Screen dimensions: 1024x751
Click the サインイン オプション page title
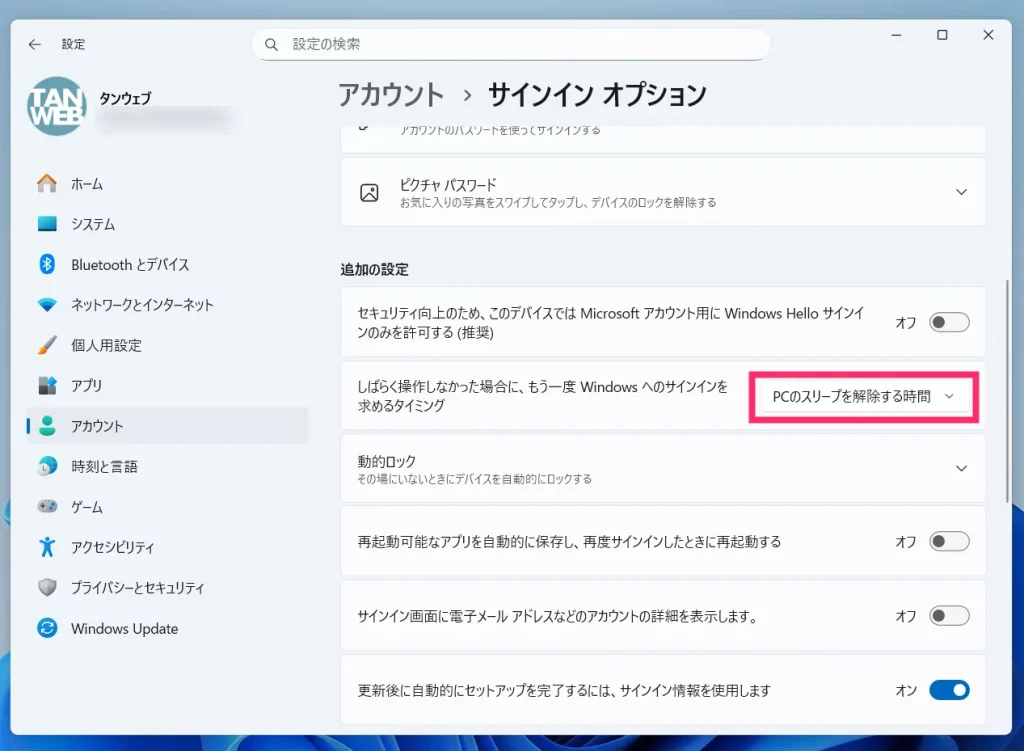(597, 95)
